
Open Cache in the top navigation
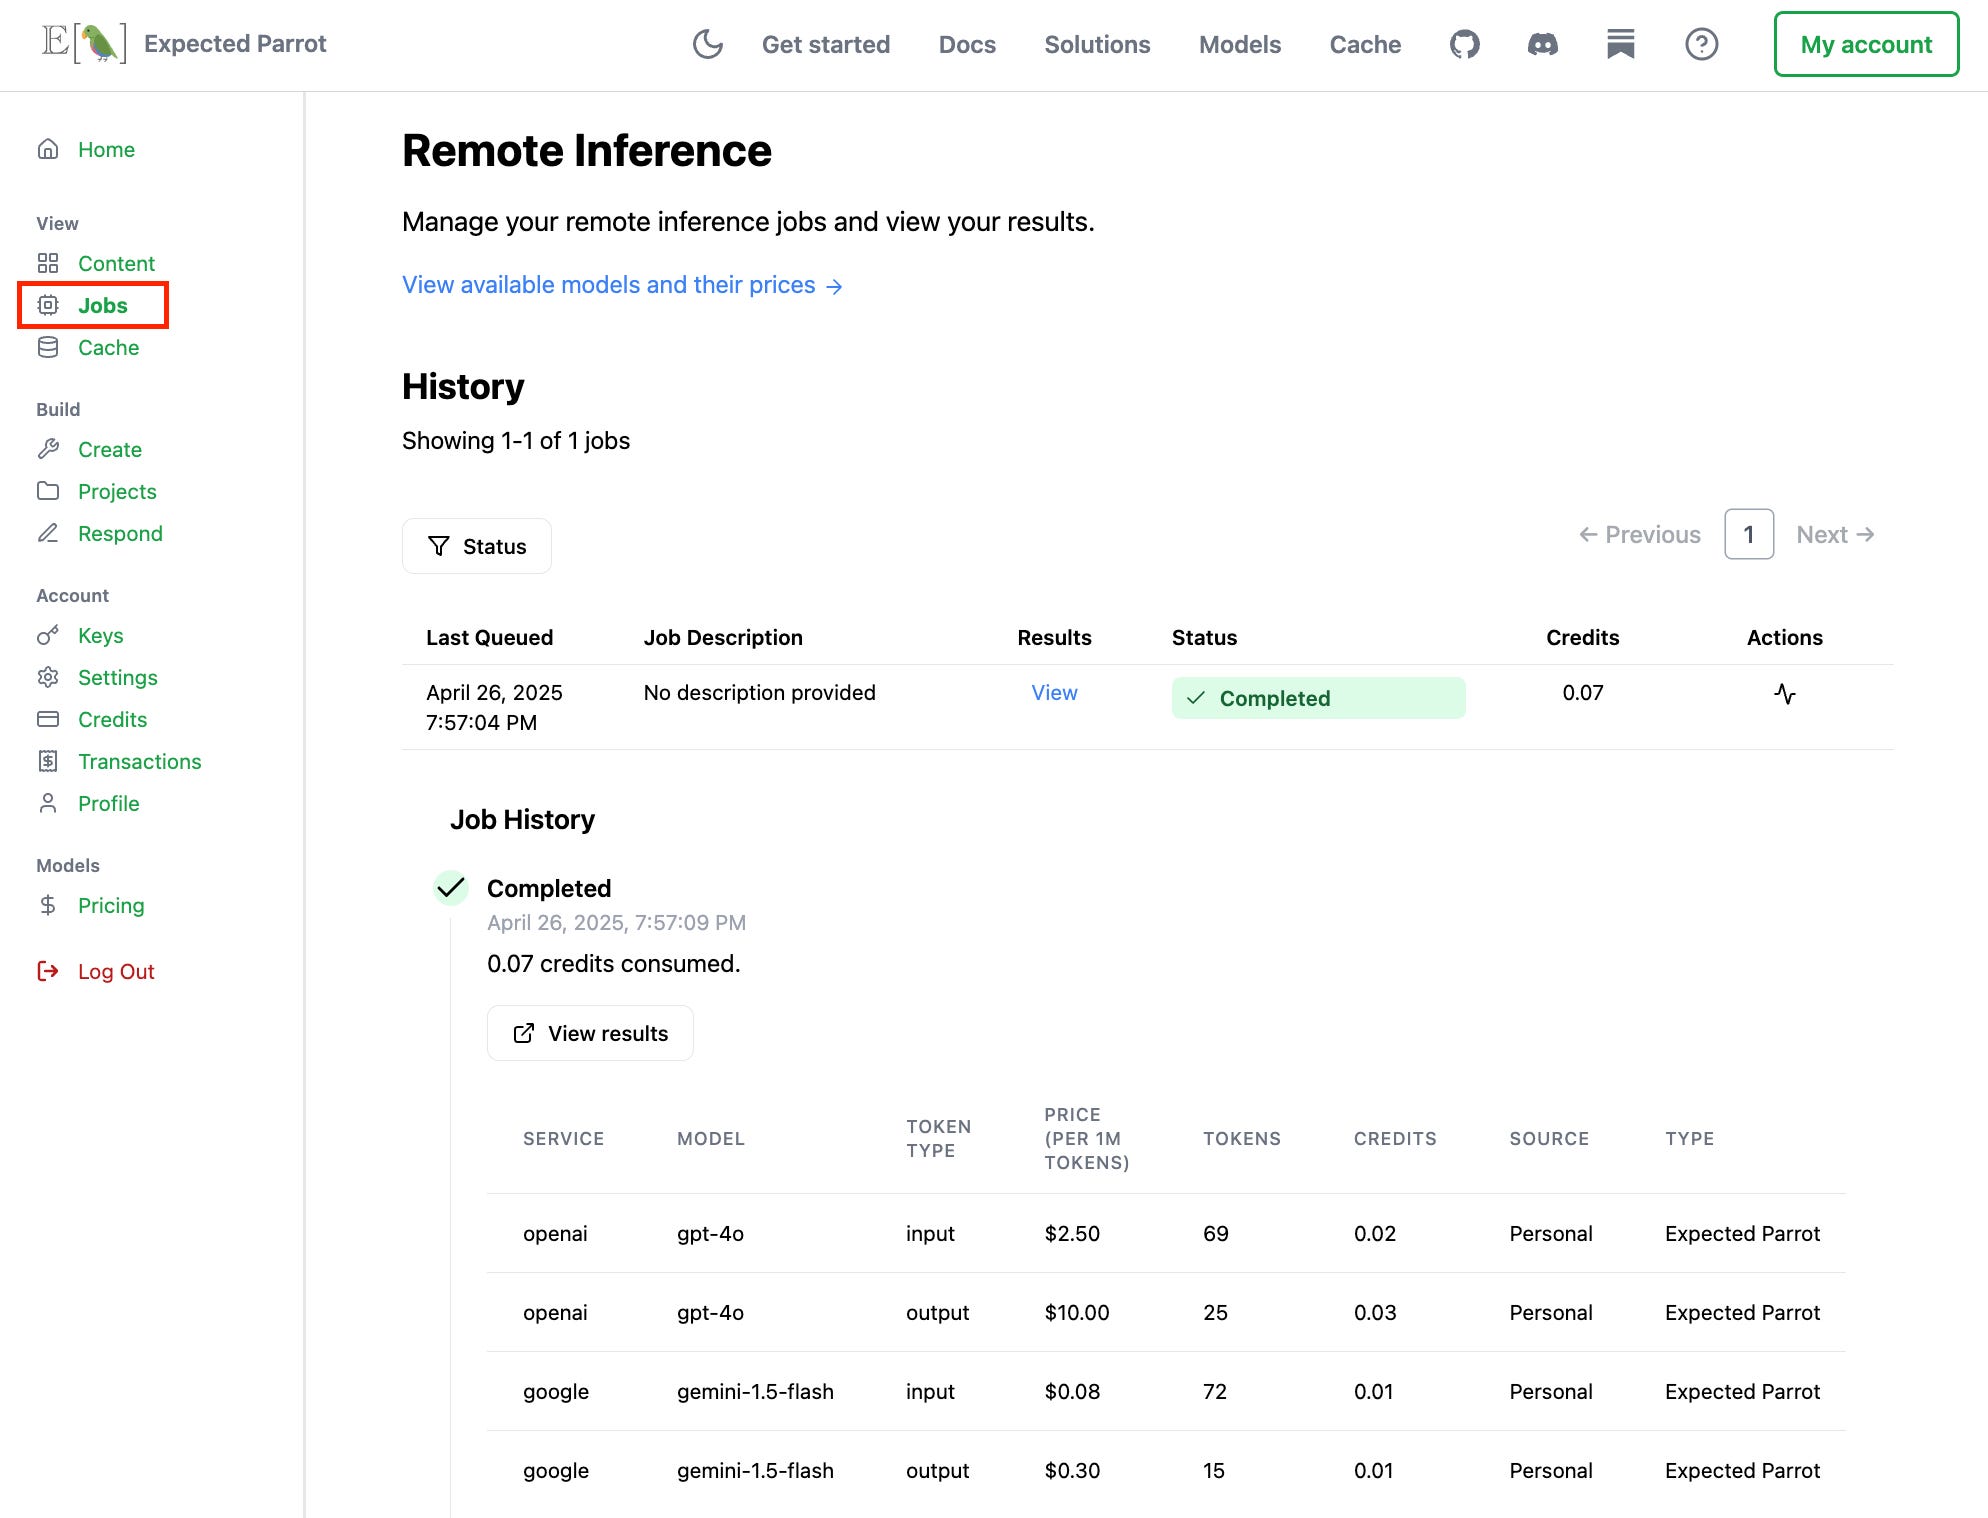(x=1364, y=45)
